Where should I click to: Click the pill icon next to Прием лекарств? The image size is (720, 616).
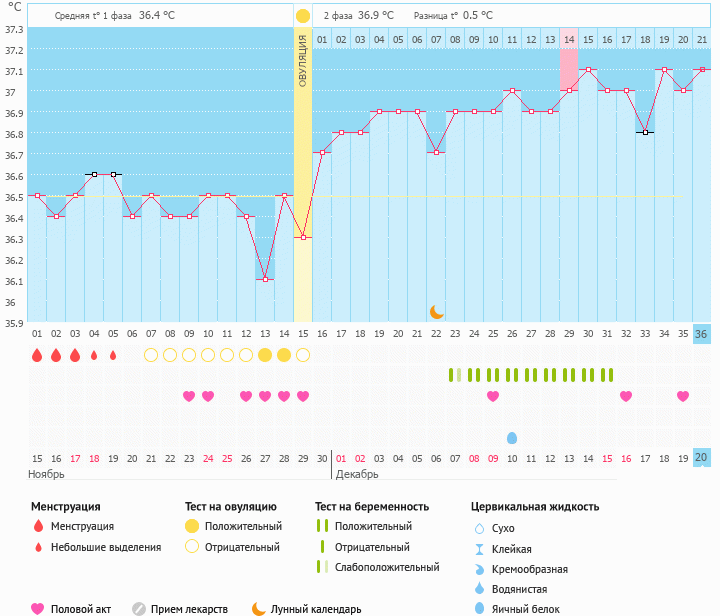click(139, 608)
